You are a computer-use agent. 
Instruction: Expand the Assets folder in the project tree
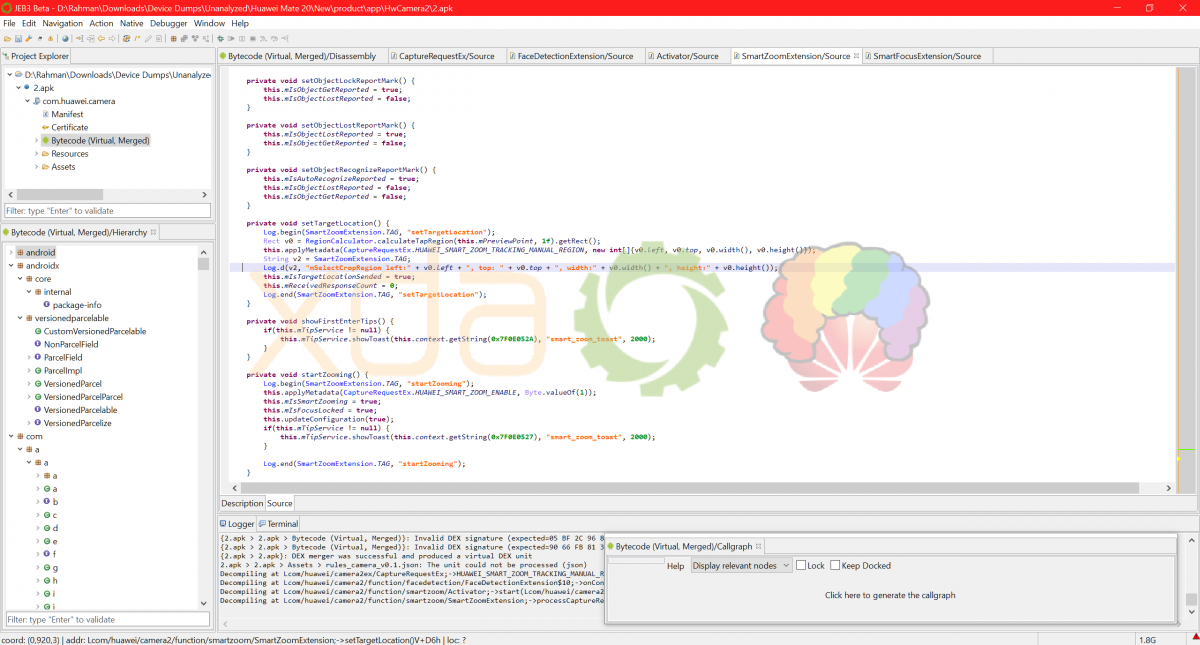click(x=36, y=167)
